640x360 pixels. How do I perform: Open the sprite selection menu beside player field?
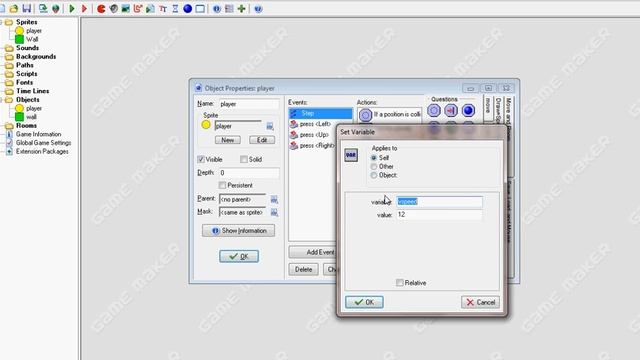270,126
